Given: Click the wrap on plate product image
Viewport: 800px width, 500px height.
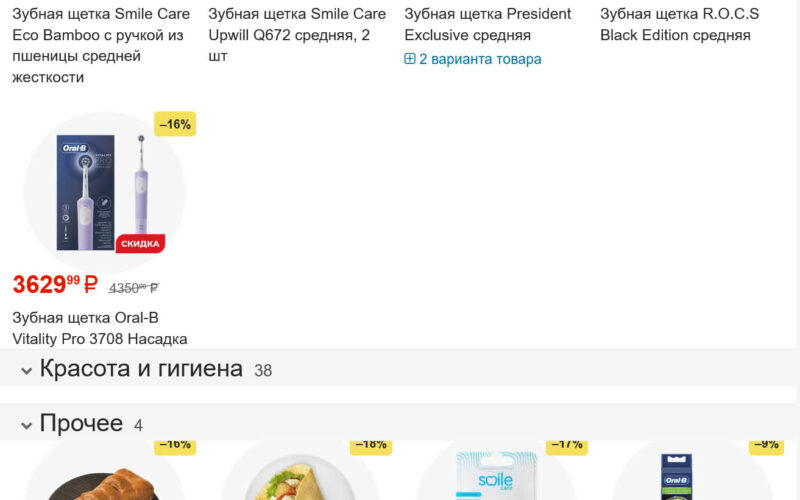Looking at the screenshot, I should (300, 477).
